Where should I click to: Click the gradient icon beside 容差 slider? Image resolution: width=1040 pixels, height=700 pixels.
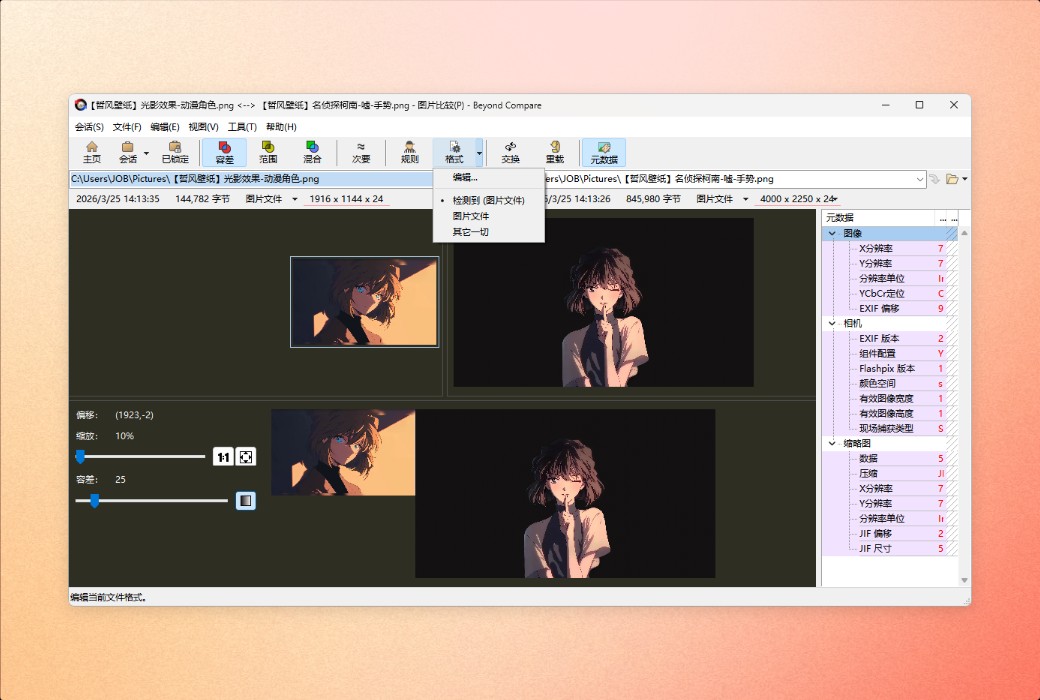tap(246, 500)
